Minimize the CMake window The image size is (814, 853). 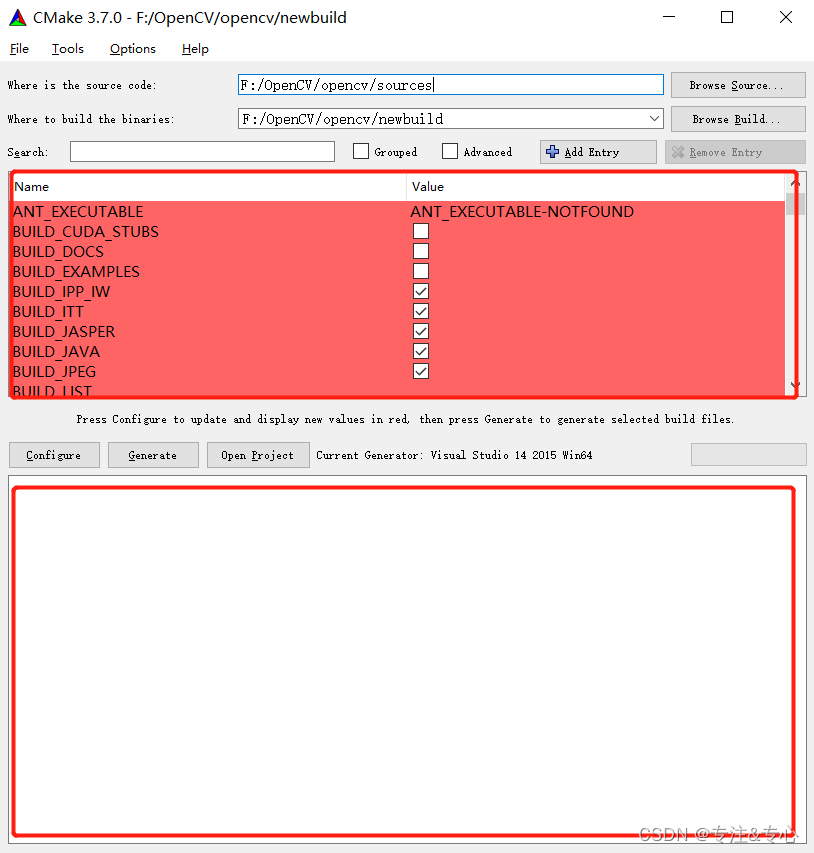669,17
